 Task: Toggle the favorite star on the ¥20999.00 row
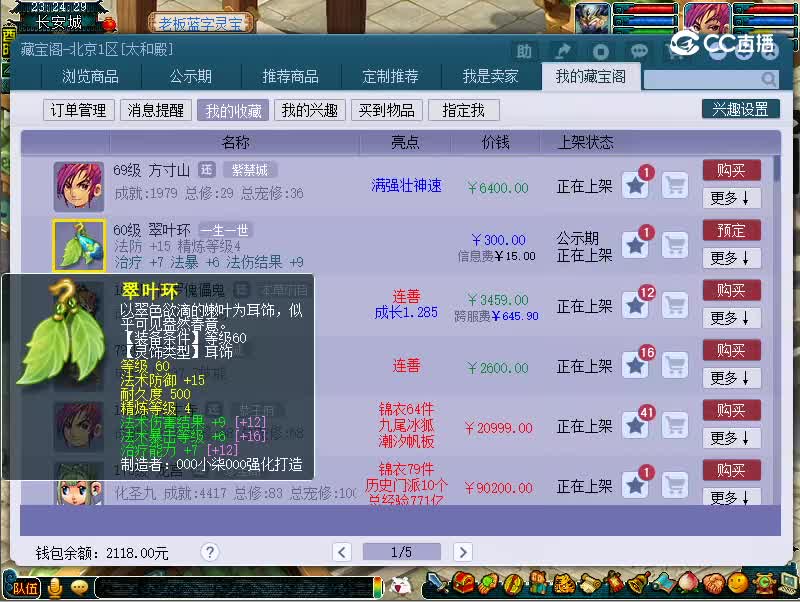pyautogui.click(x=635, y=425)
